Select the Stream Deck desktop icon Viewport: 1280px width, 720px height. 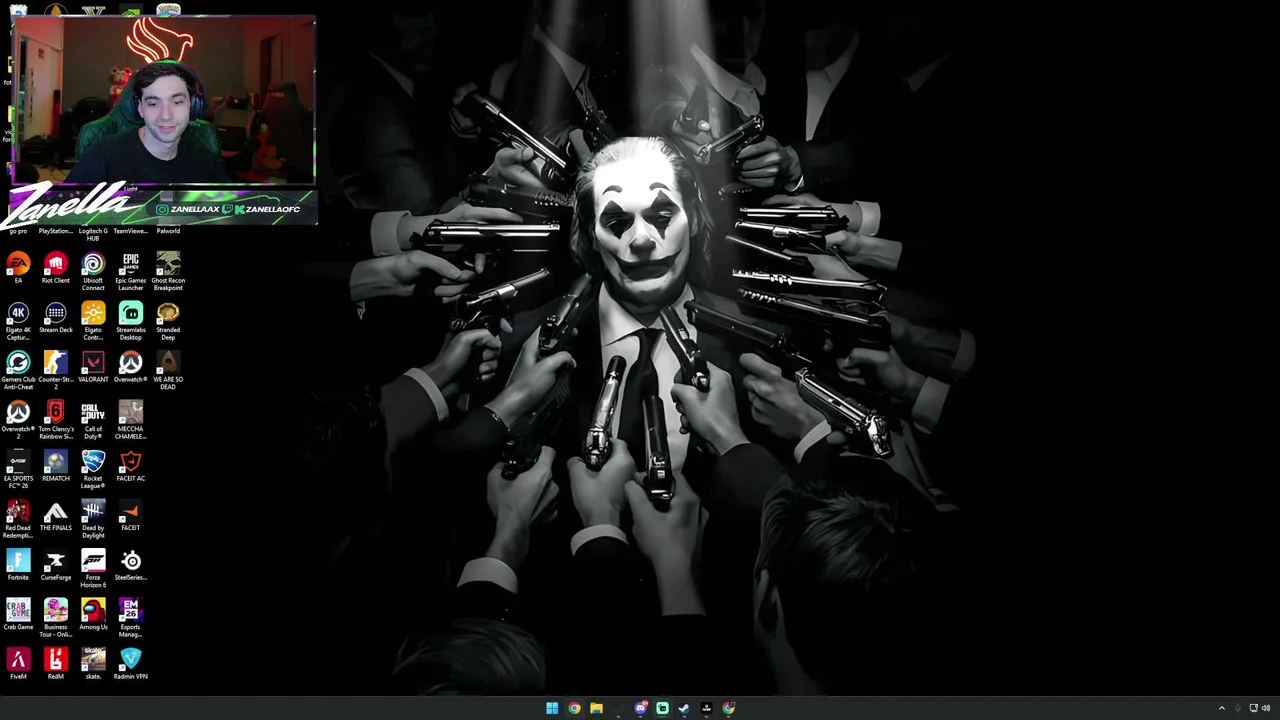tap(56, 318)
